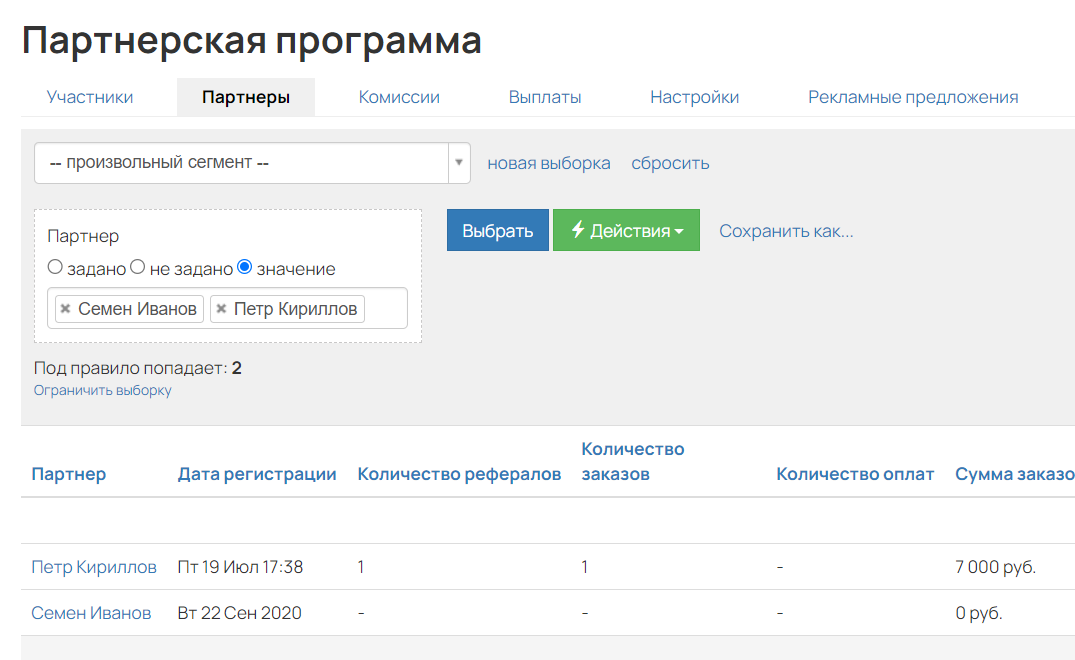The width and height of the screenshot is (1075, 660).
Task: Click the 'Партнер' filter label
Action: pos(83,236)
